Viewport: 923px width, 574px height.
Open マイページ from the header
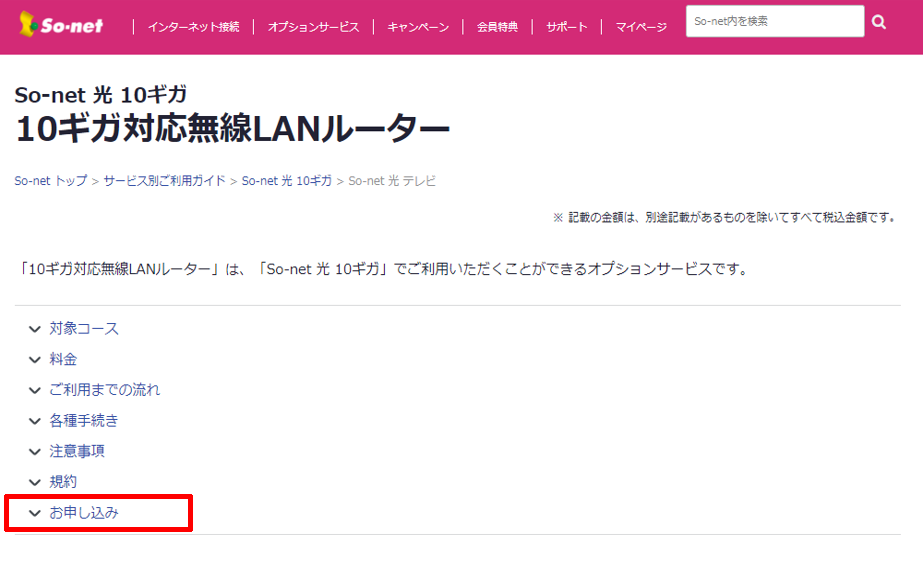tap(640, 27)
